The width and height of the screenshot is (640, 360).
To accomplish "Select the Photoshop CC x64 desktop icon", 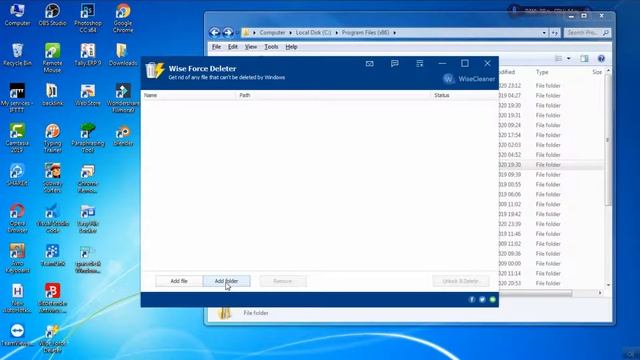I will 88,18.
